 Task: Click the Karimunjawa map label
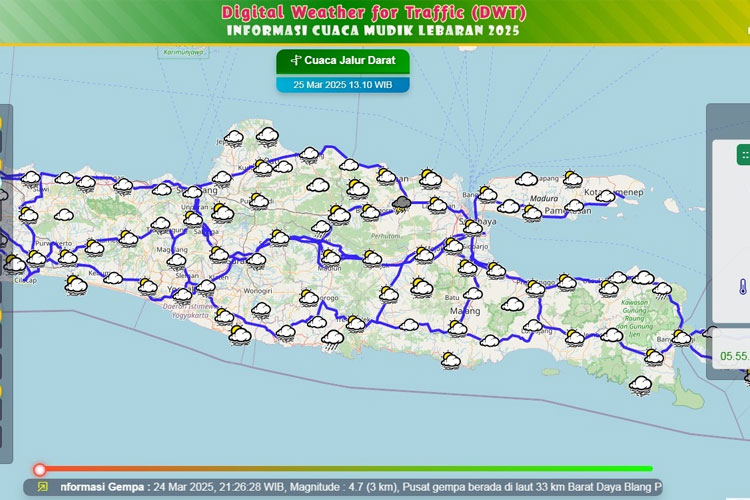(x=184, y=52)
